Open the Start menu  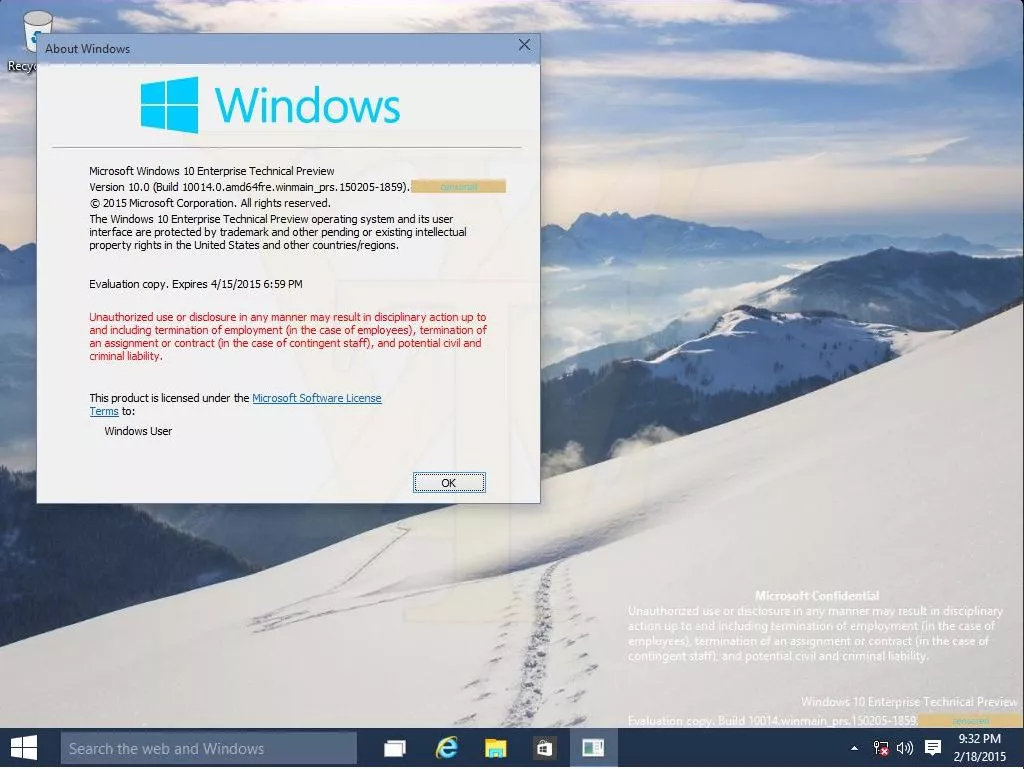pyautogui.click(x=24, y=747)
